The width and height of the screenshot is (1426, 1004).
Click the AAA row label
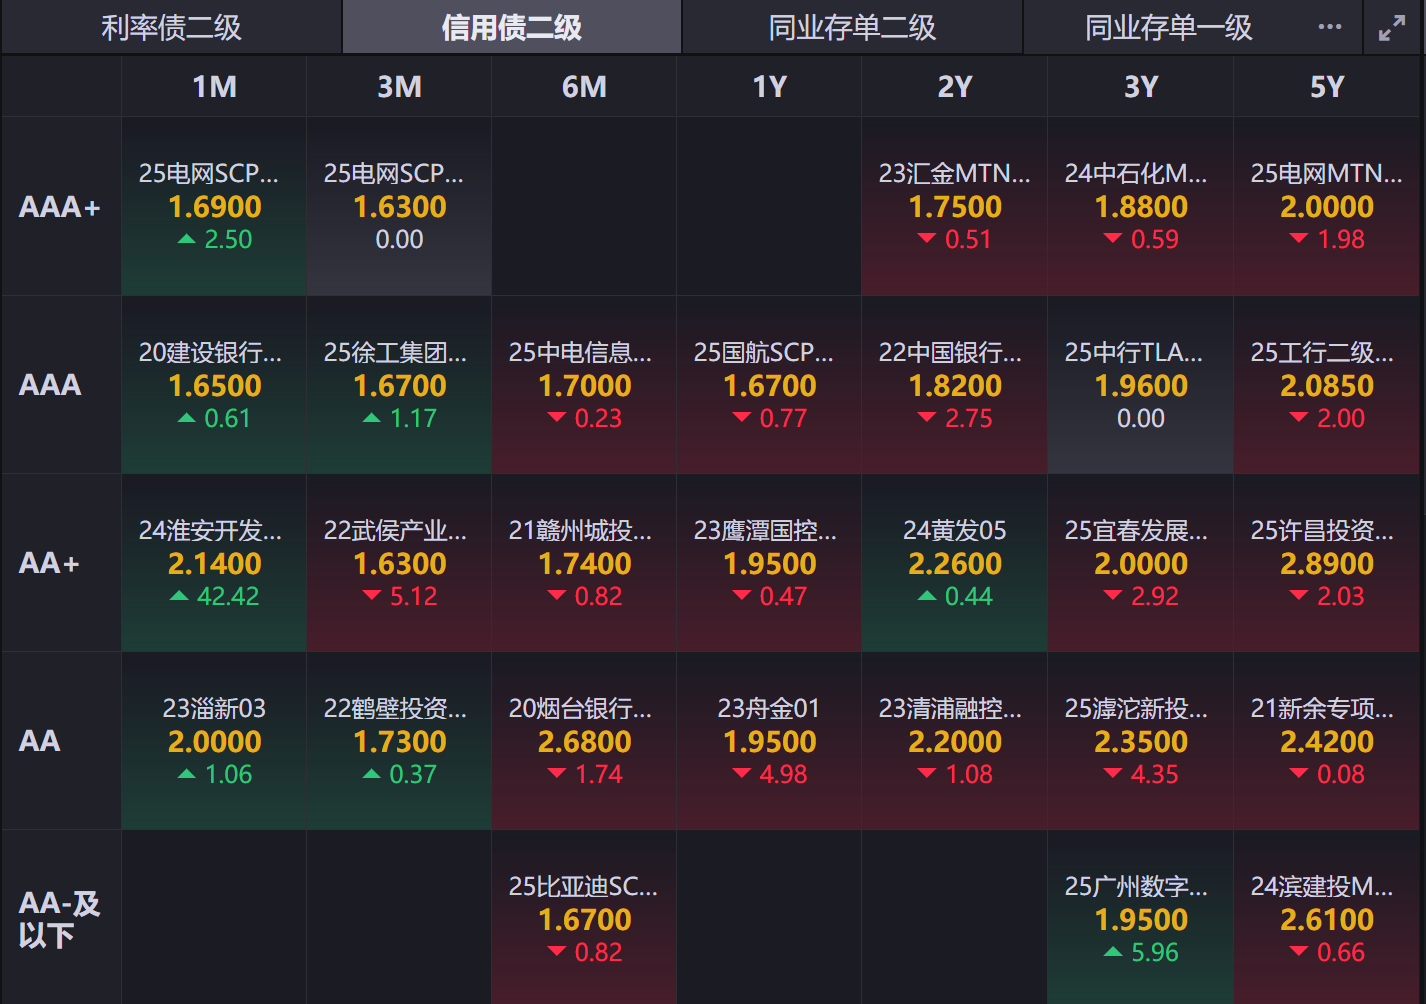coord(61,385)
